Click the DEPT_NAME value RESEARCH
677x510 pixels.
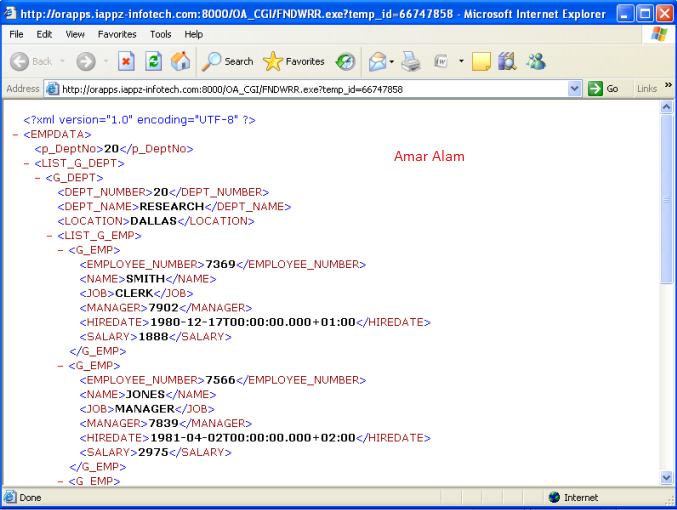[x=171, y=206]
